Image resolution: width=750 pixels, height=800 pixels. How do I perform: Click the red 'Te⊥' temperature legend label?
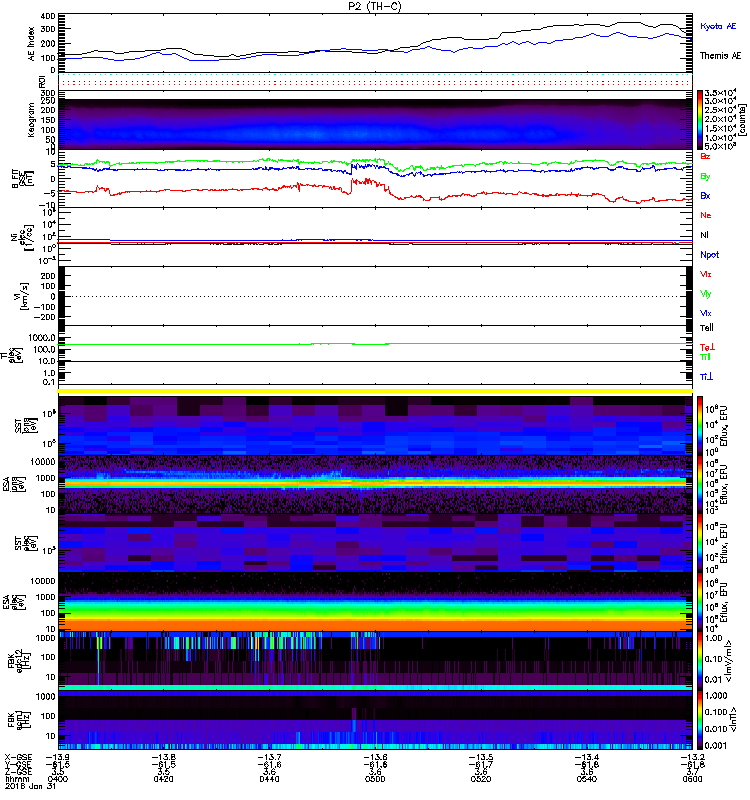tap(707, 347)
